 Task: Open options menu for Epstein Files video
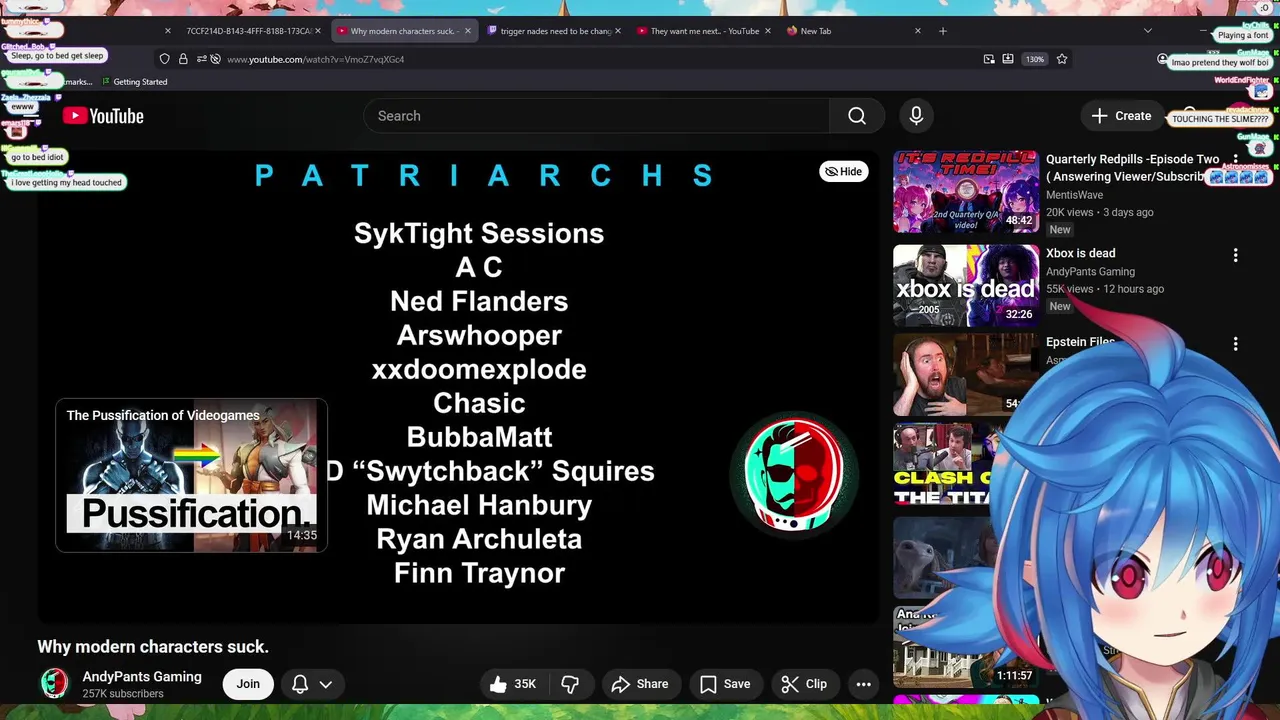tap(1236, 343)
